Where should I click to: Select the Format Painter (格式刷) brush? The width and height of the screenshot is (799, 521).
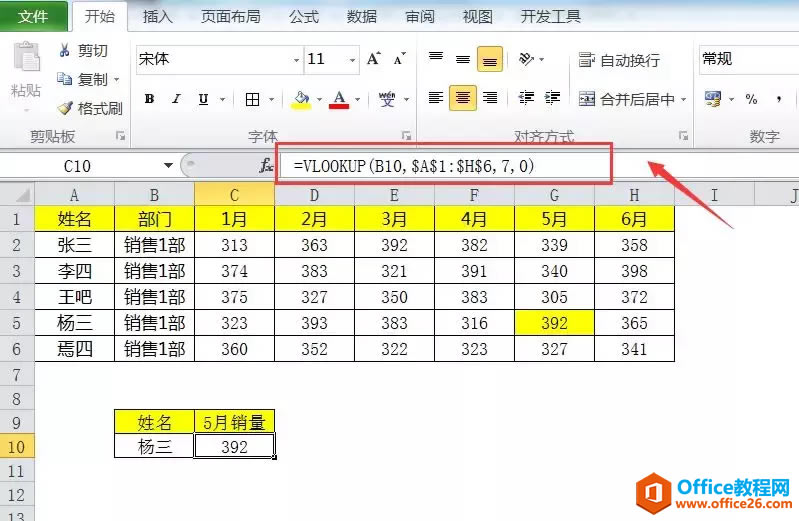click(65, 108)
